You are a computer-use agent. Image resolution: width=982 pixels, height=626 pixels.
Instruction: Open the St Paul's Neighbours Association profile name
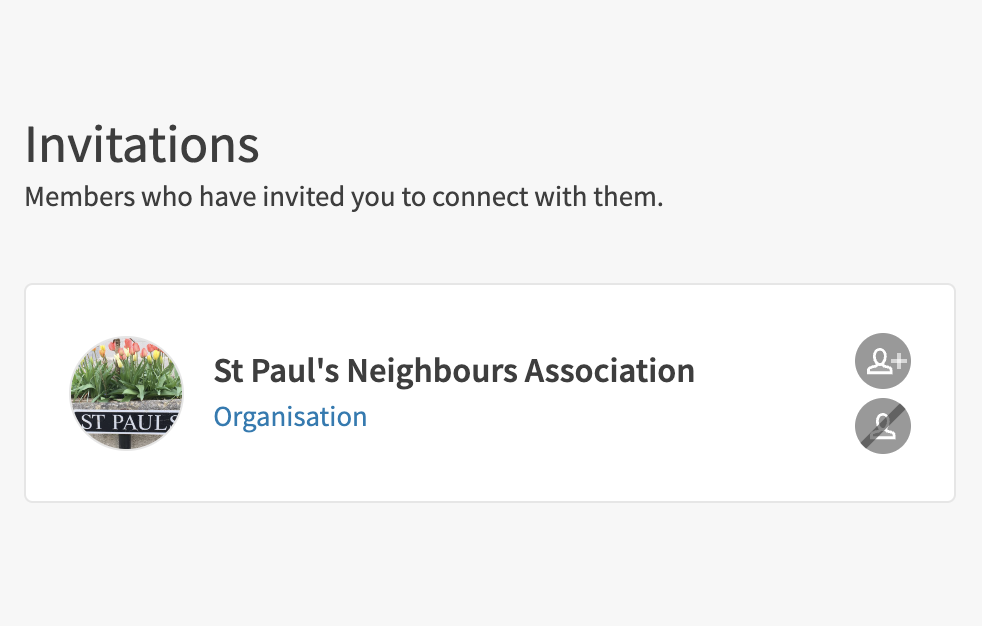pyautogui.click(x=454, y=371)
